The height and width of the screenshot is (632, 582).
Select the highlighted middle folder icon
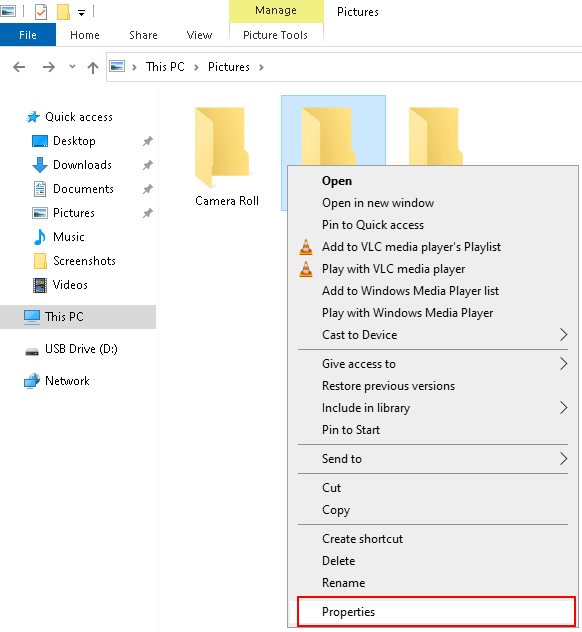[327, 135]
